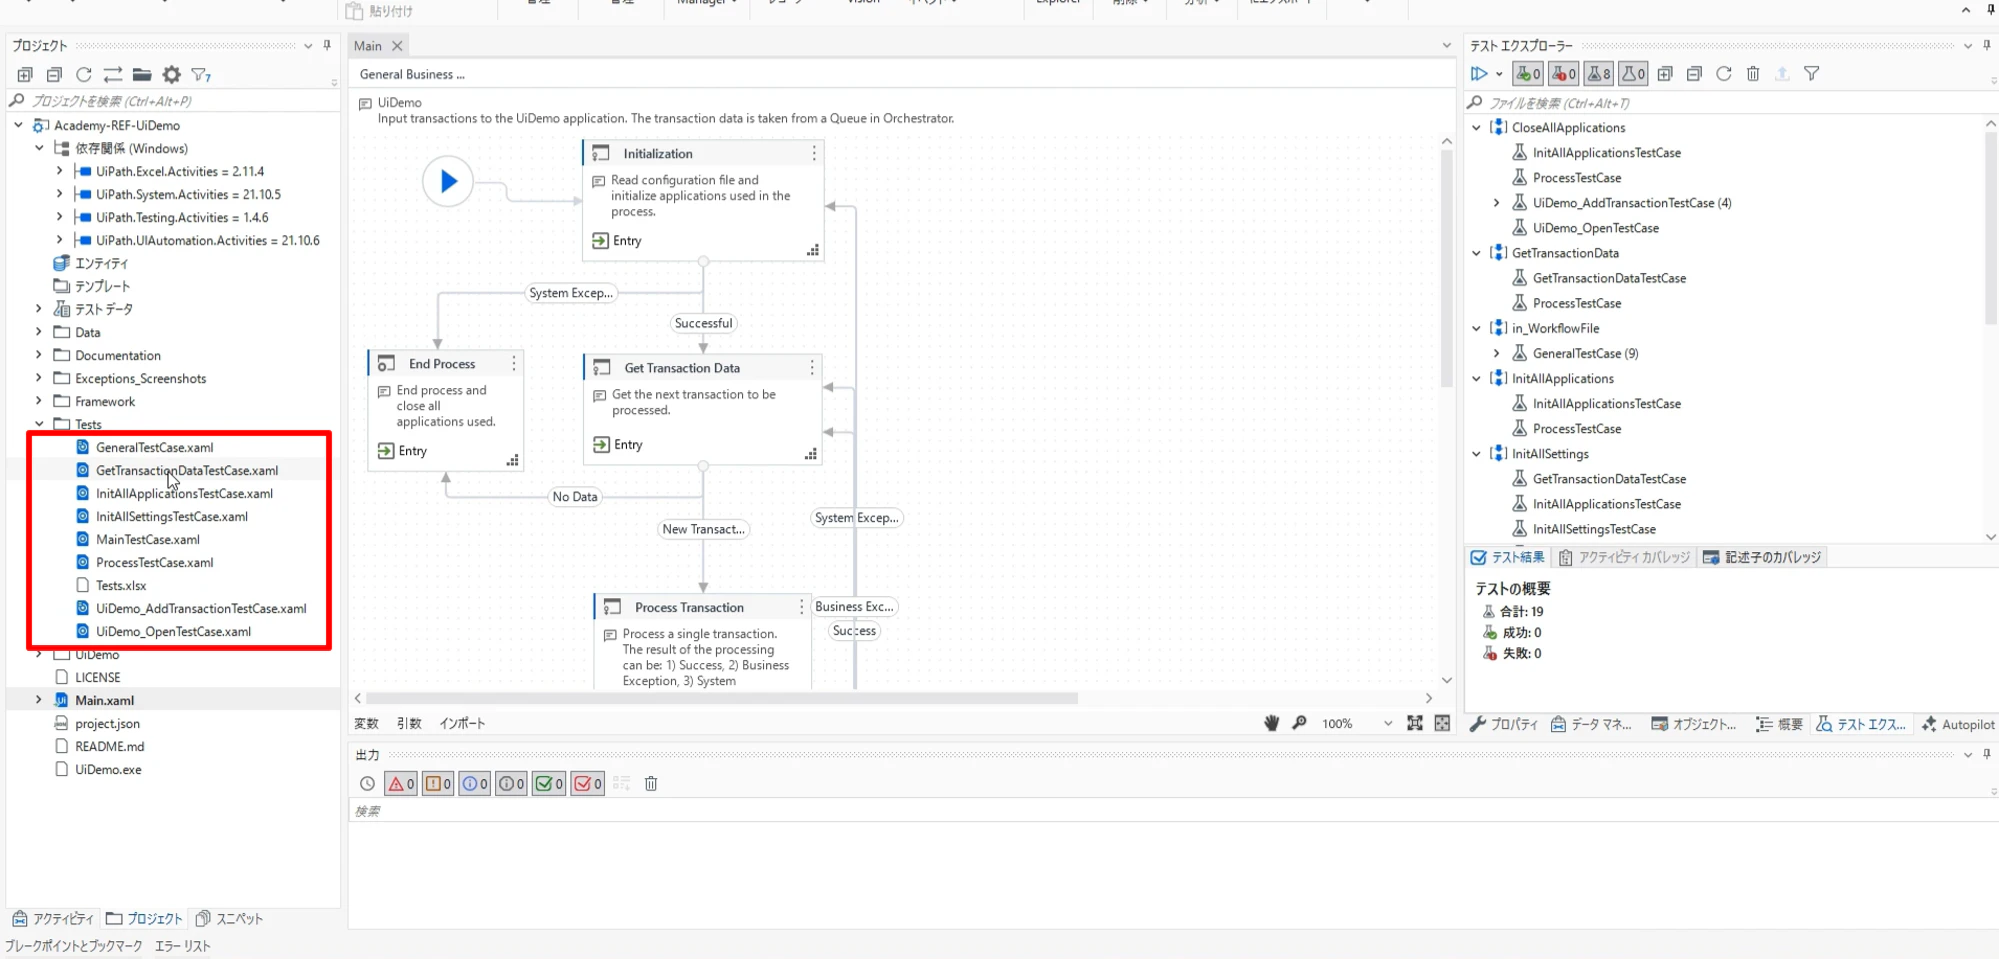Click the Test Explorer vertical scrollbar
The height and width of the screenshot is (959, 1999).
coord(1990,228)
